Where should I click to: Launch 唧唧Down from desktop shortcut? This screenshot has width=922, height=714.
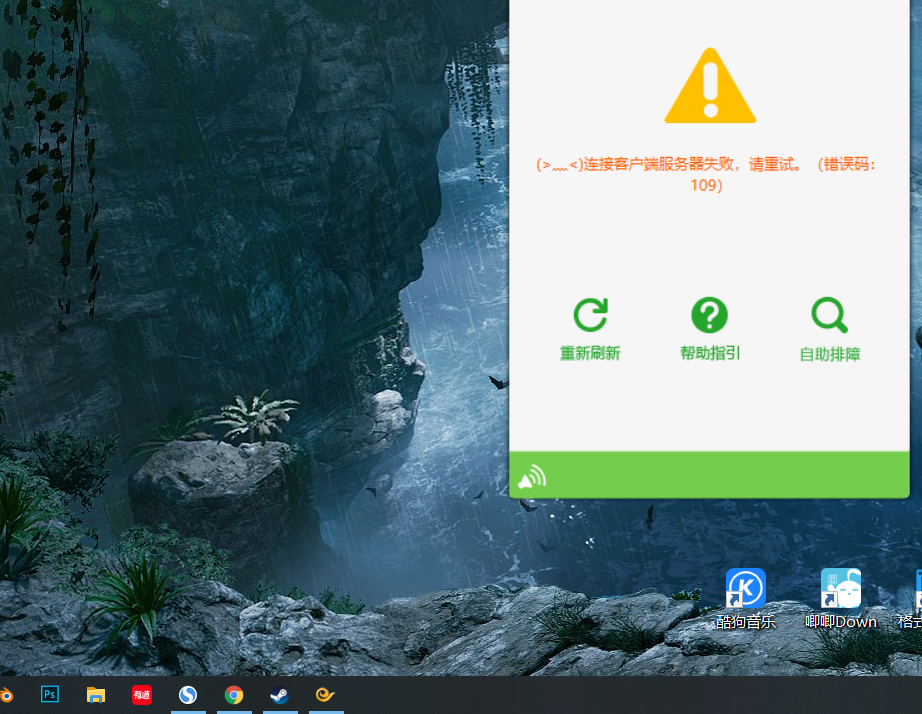pos(840,588)
